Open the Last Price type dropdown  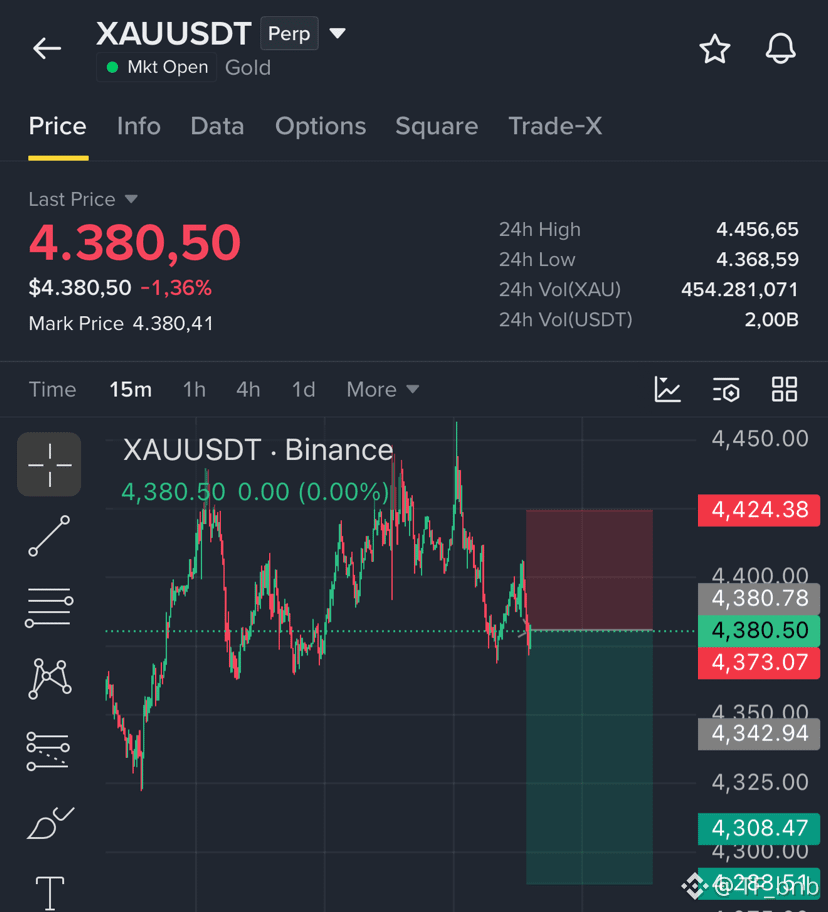(131, 200)
